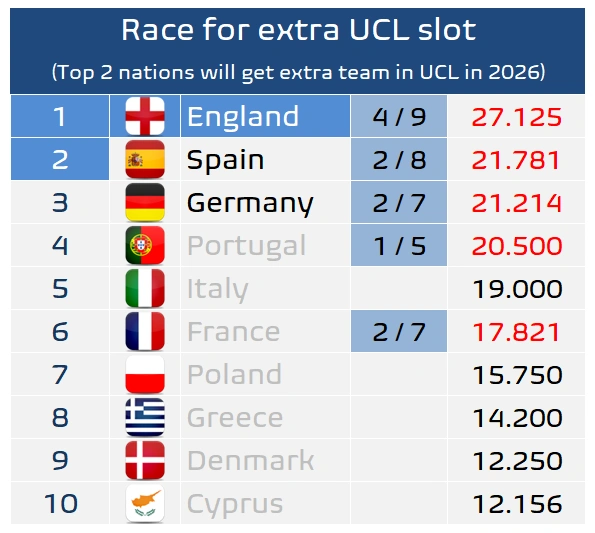Image resolution: width=595 pixels, height=533 pixels.
Task: Click England's 4 / 9 teams cell
Action: [x=399, y=116]
